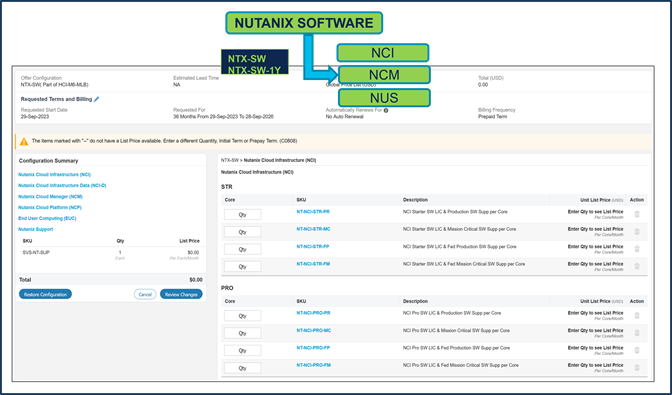Click Description column header in PRO table

point(415,302)
